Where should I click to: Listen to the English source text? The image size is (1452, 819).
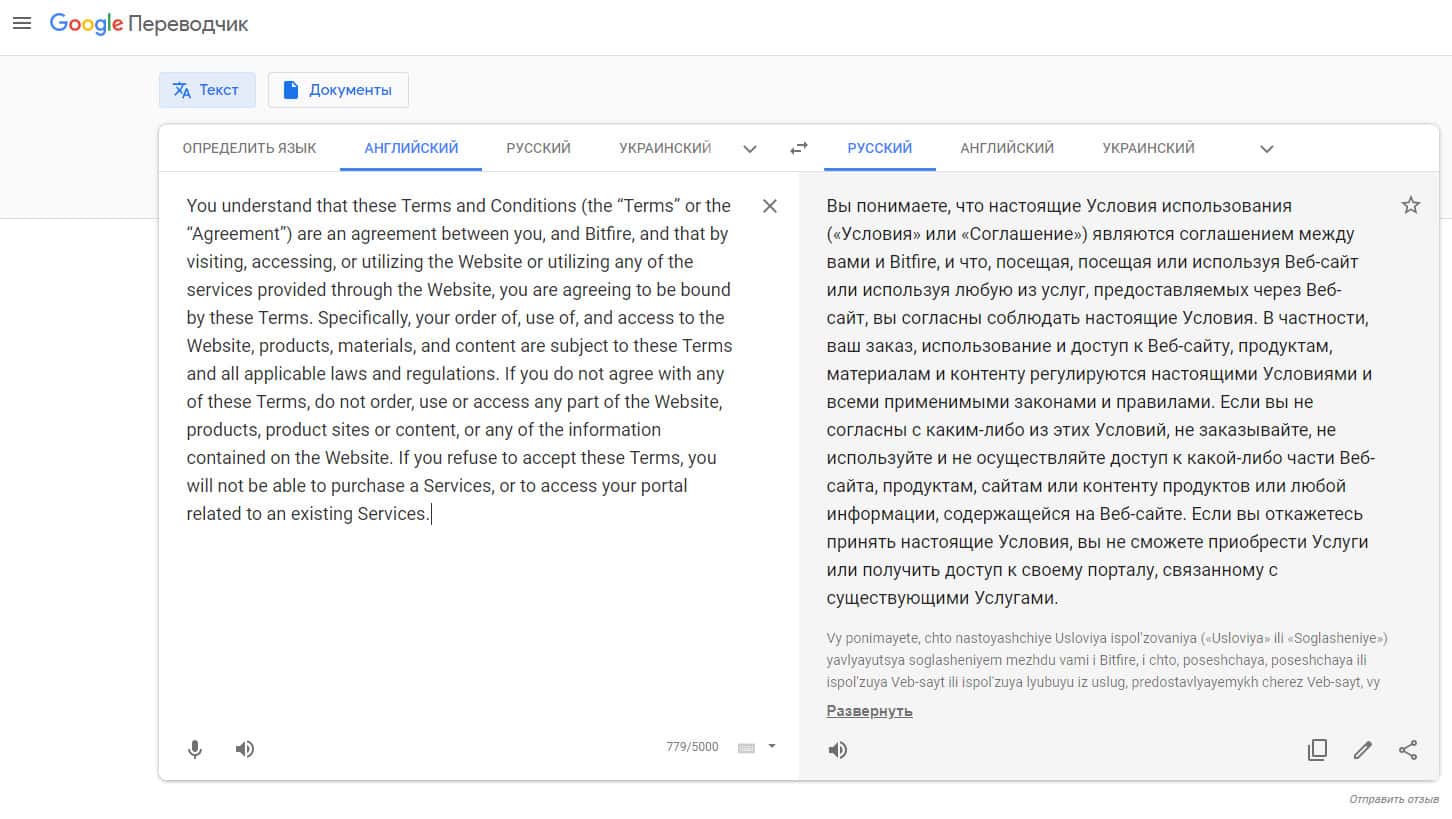245,749
